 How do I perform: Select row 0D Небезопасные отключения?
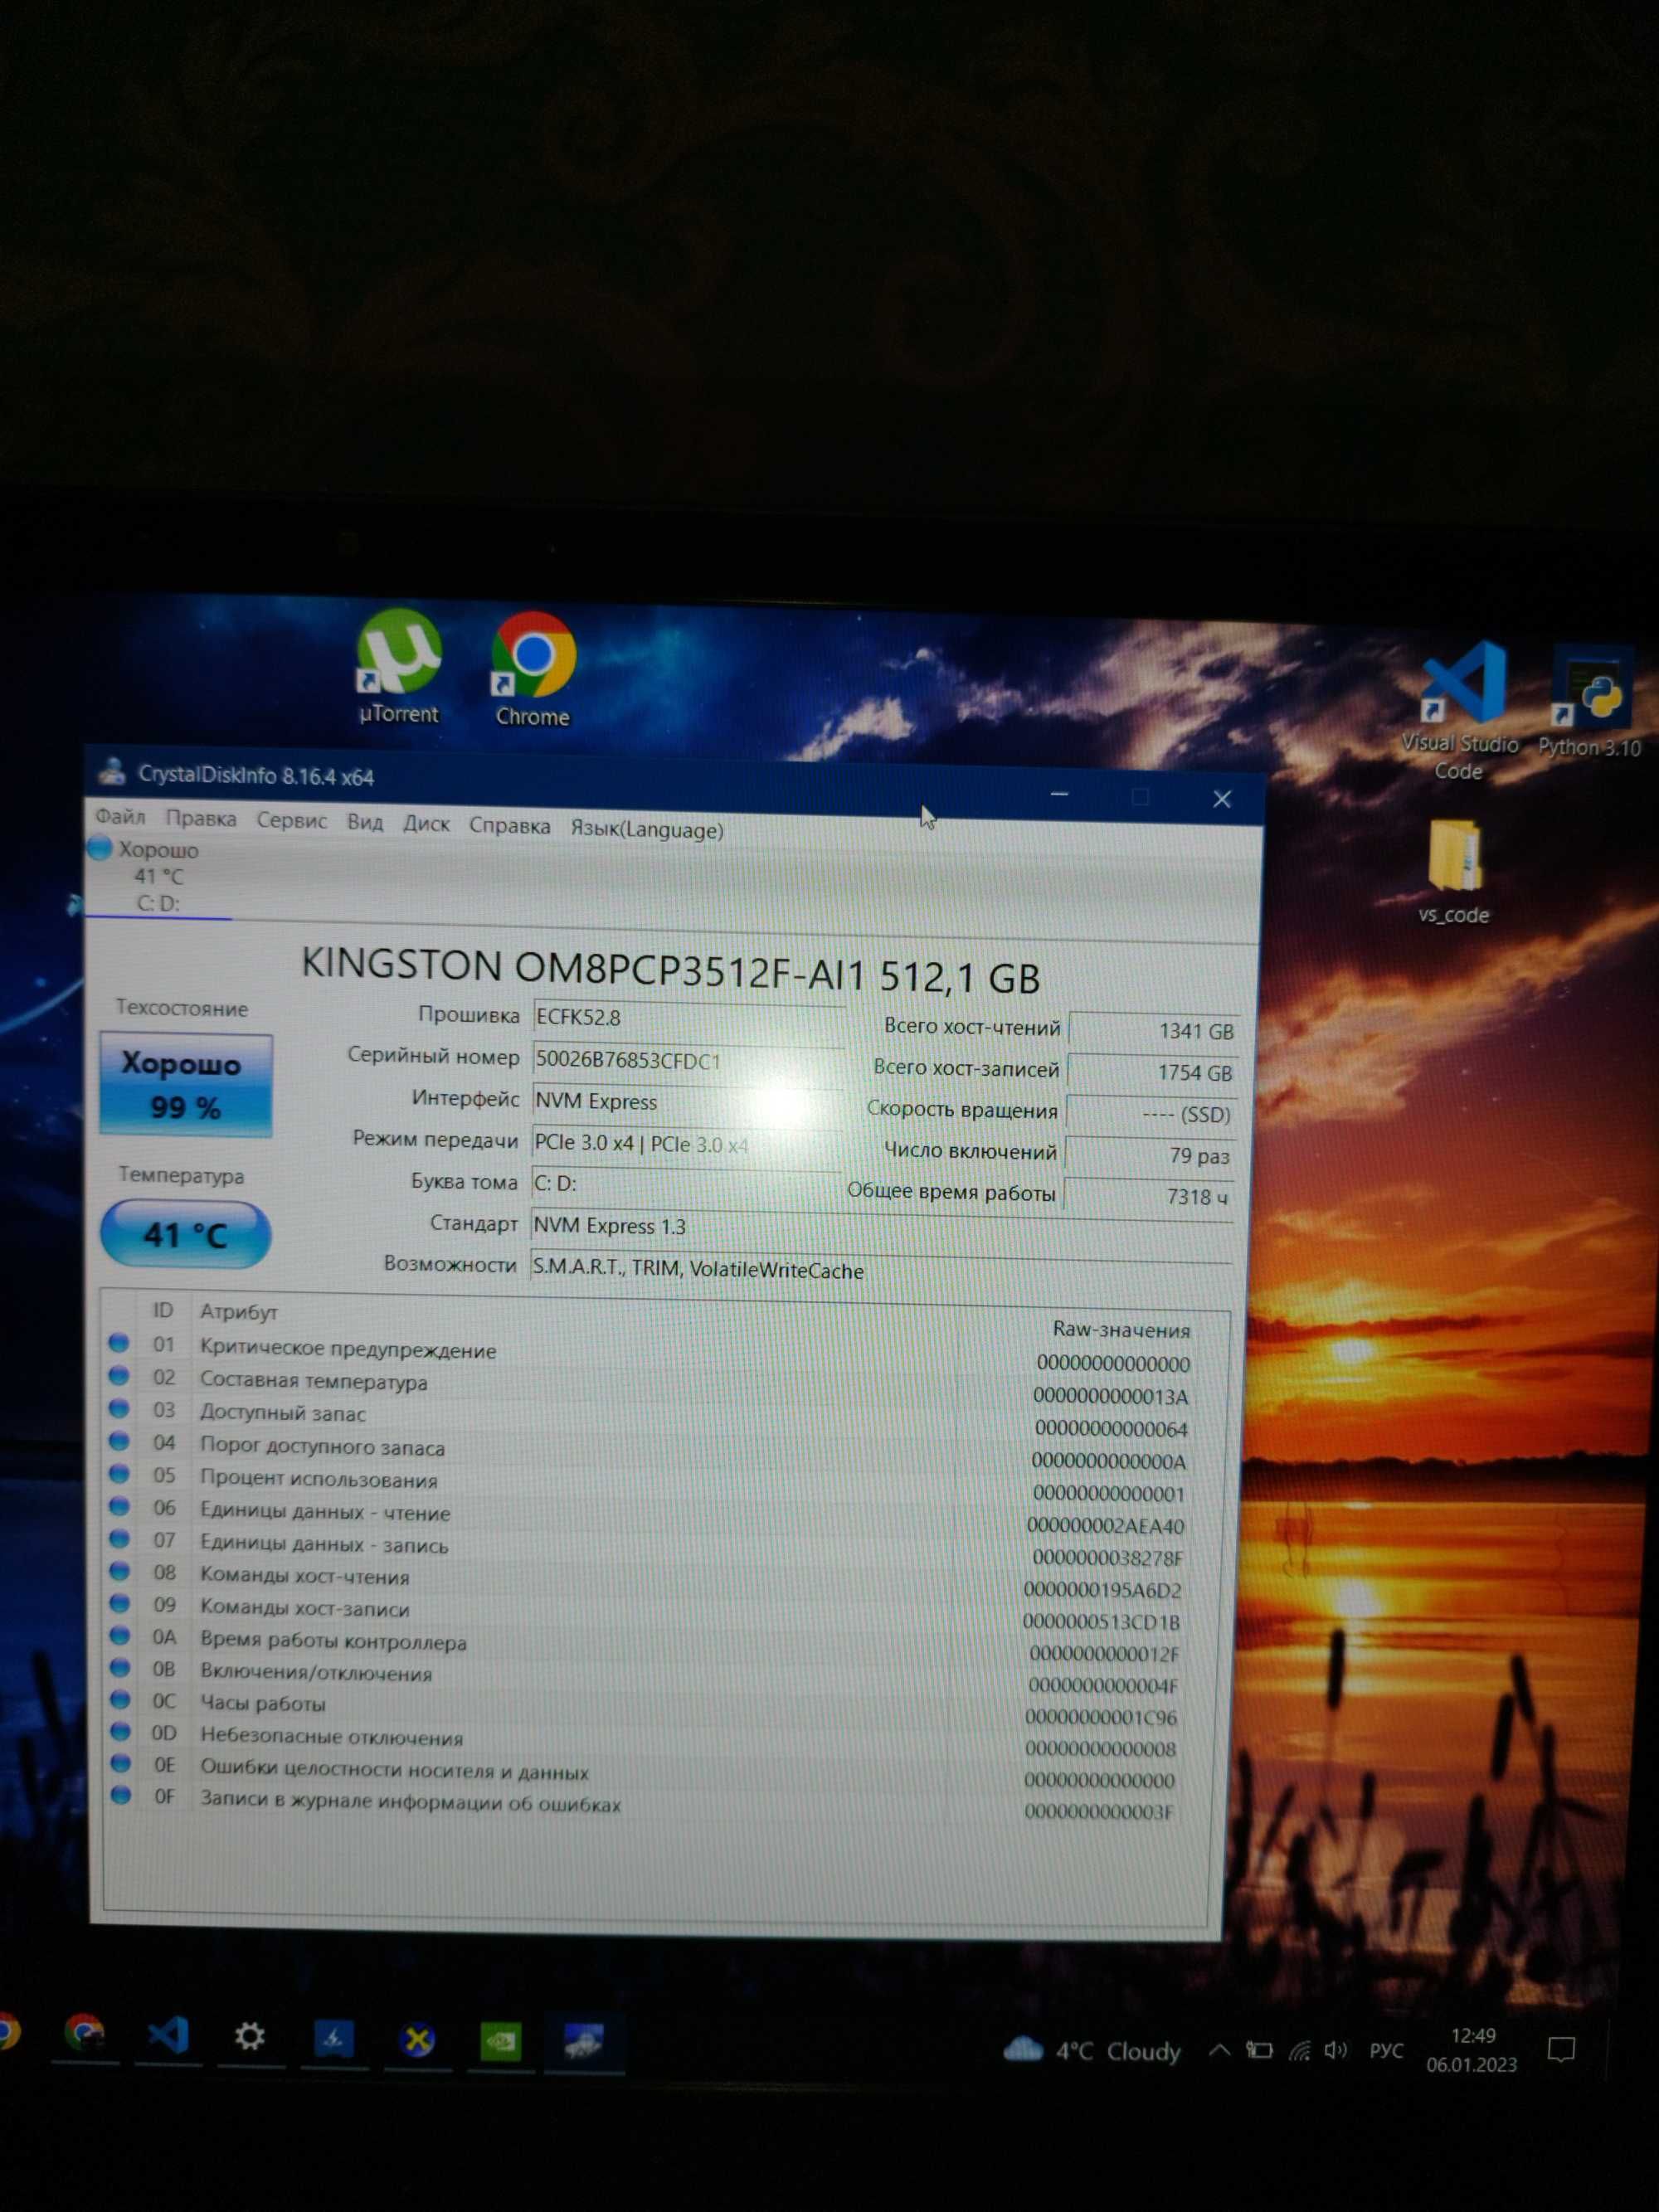[646, 1740]
